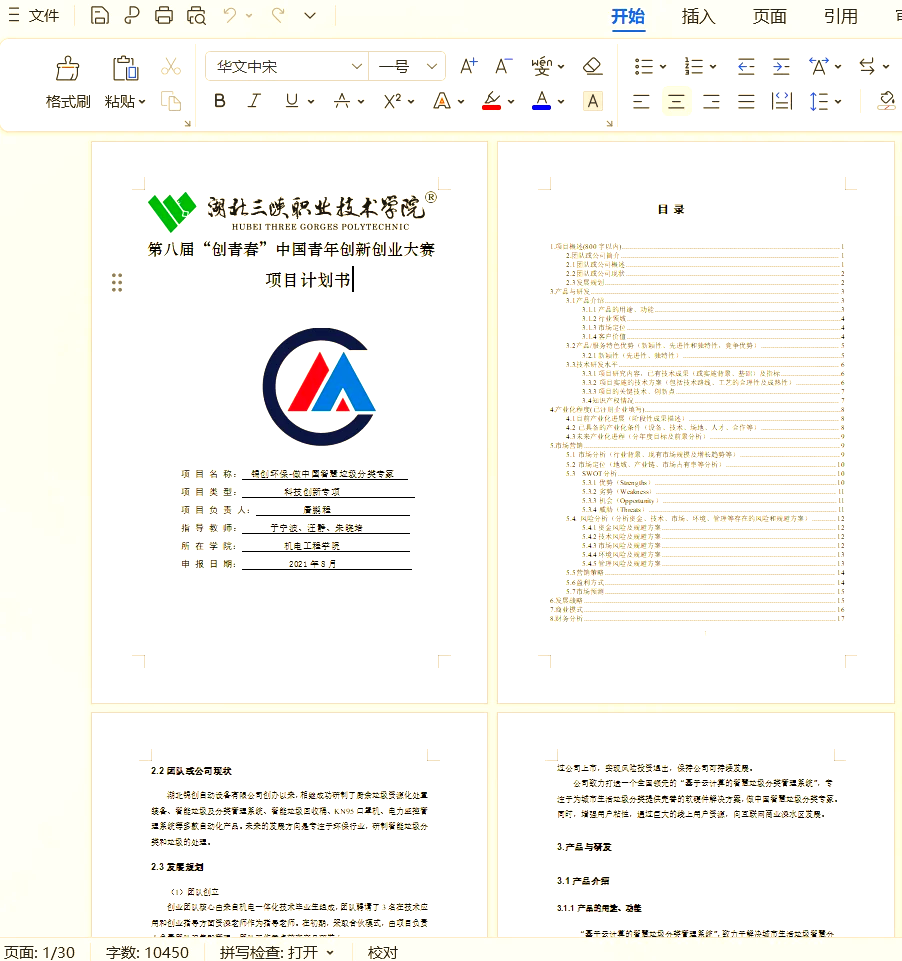Toggle Bold formatting
902x961 pixels.
click(219, 101)
